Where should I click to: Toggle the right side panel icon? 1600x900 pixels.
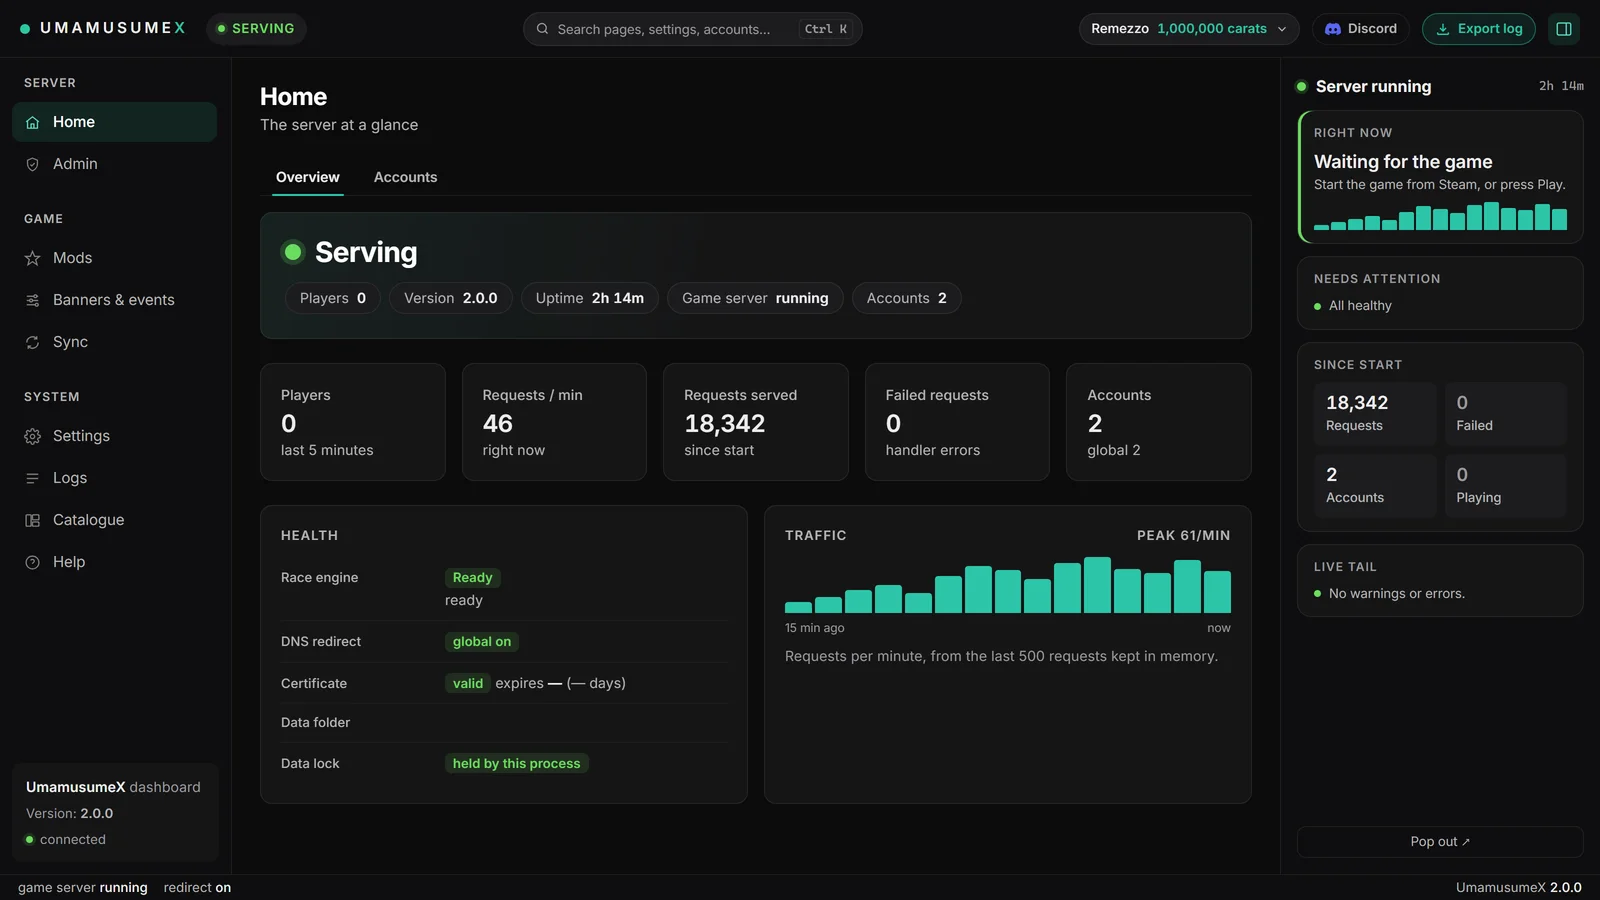pyautogui.click(x=1564, y=29)
